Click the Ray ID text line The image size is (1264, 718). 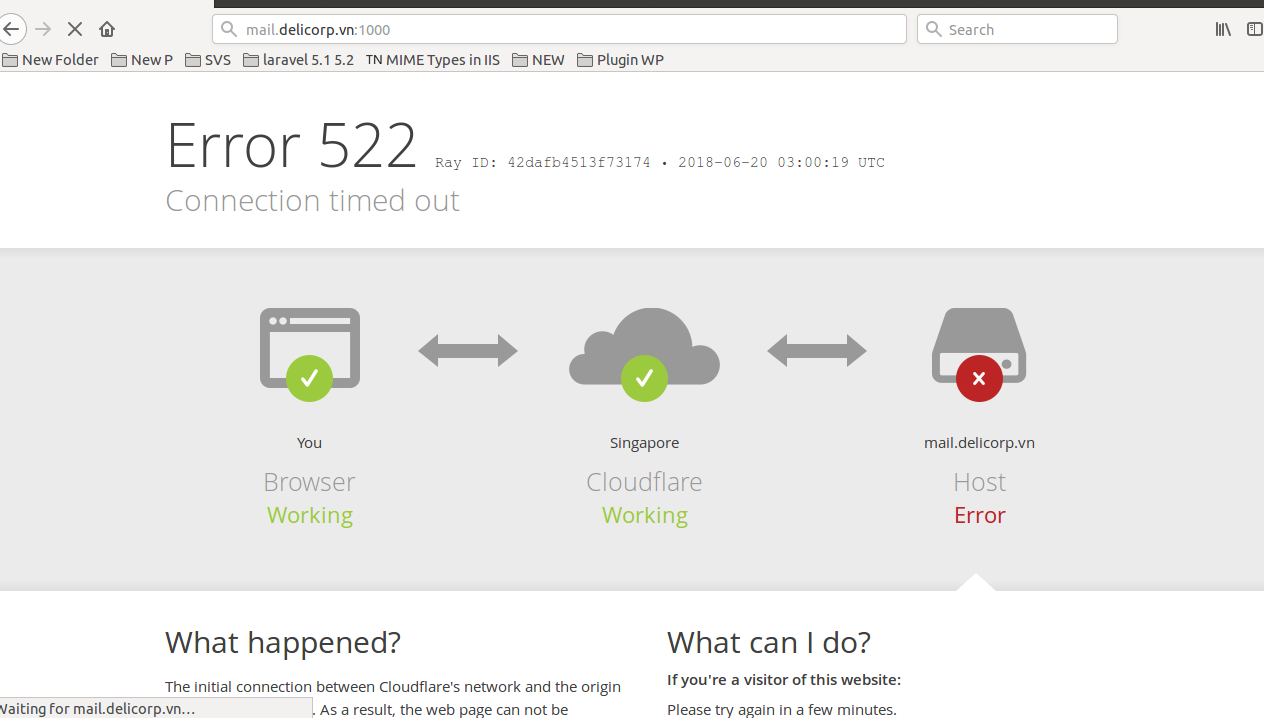coord(660,162)
